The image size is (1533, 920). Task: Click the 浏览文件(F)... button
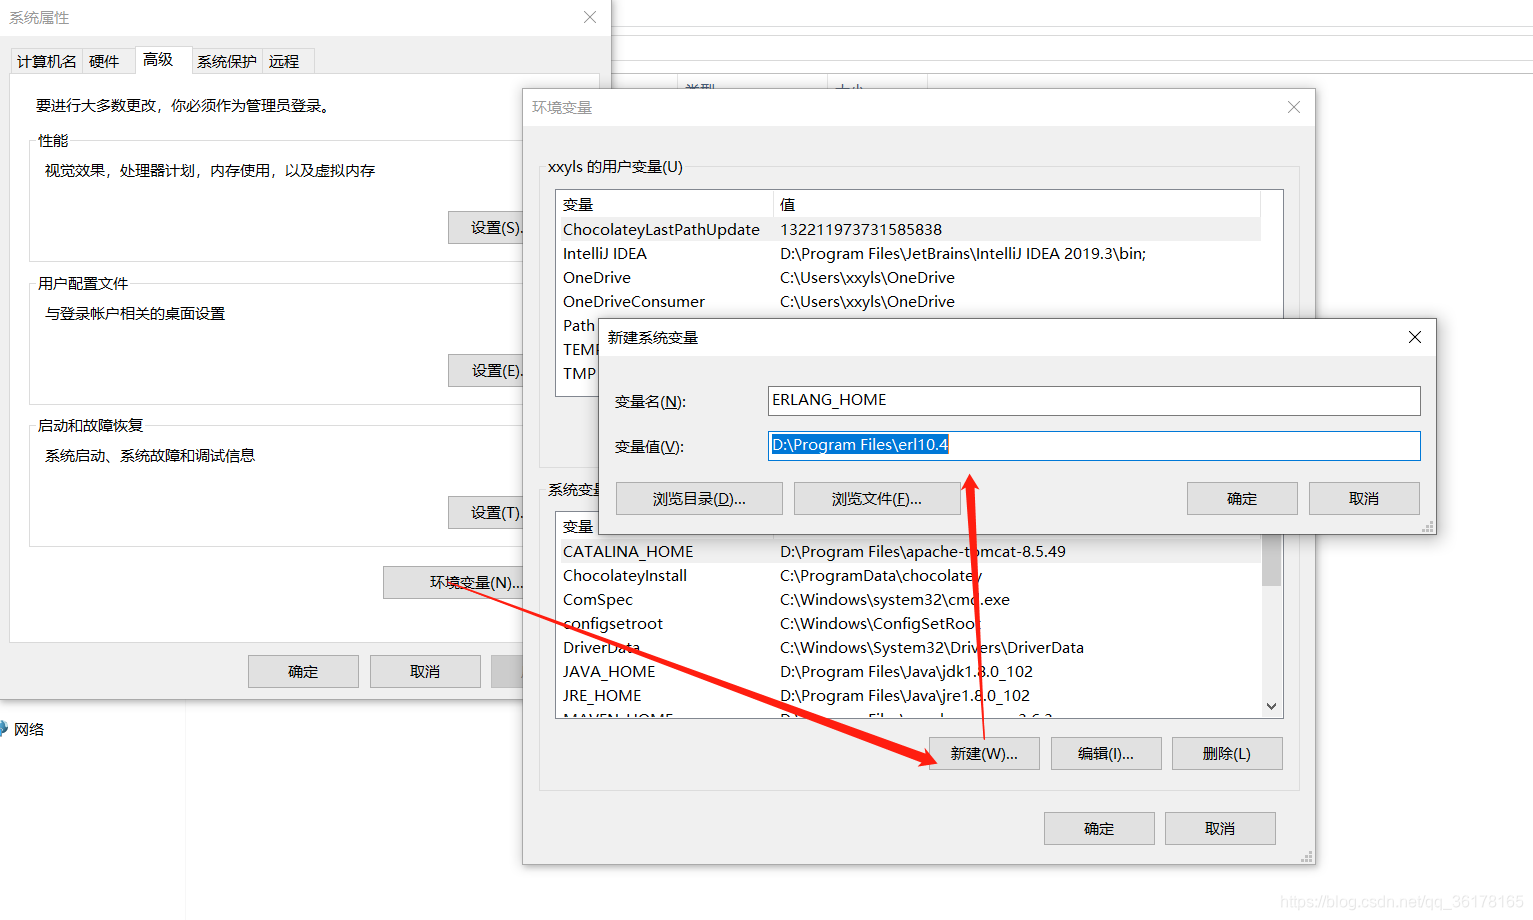877,498
